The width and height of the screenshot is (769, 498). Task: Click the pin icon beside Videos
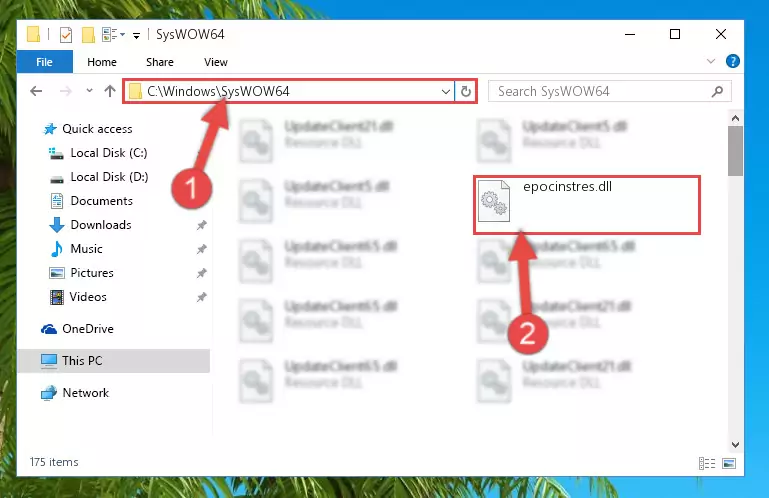coord(201,297)
